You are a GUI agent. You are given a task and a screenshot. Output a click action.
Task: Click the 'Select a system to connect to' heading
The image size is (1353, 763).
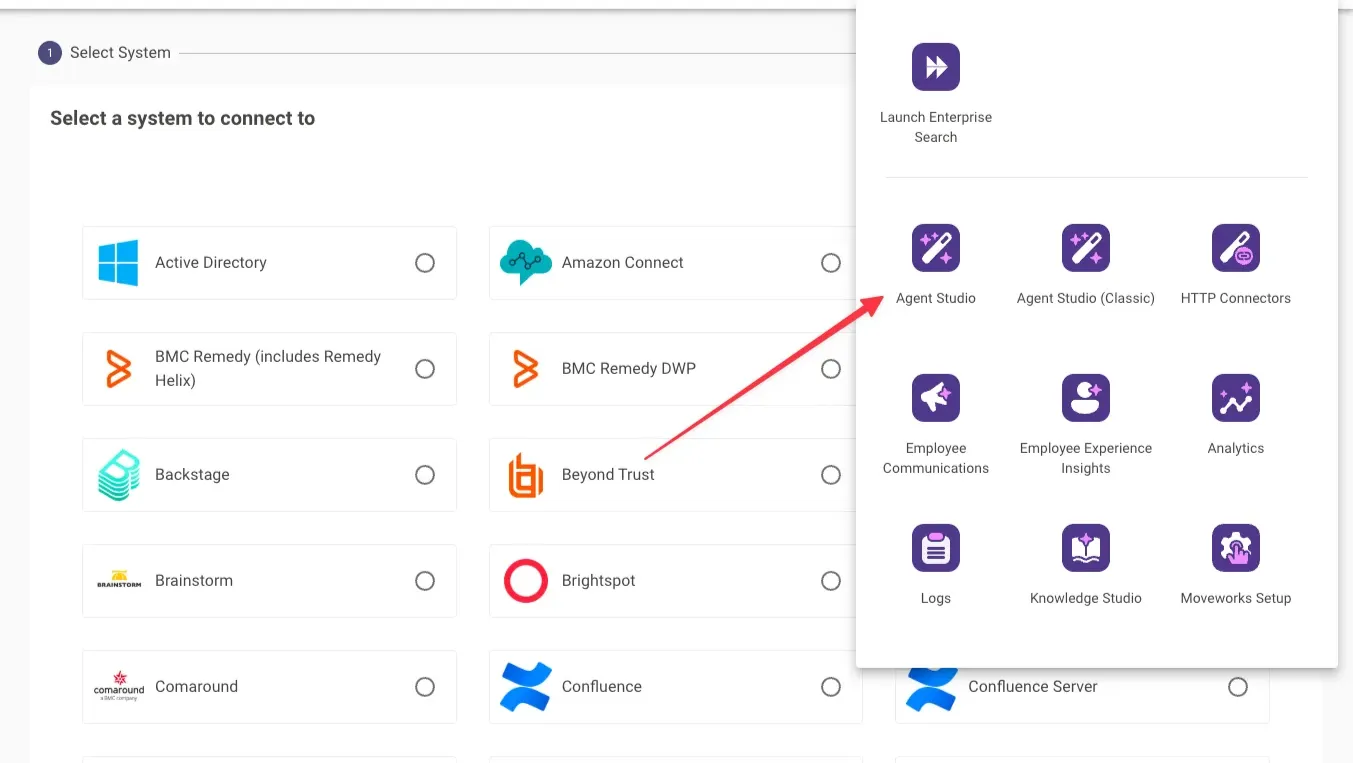[x=183, y=118]
